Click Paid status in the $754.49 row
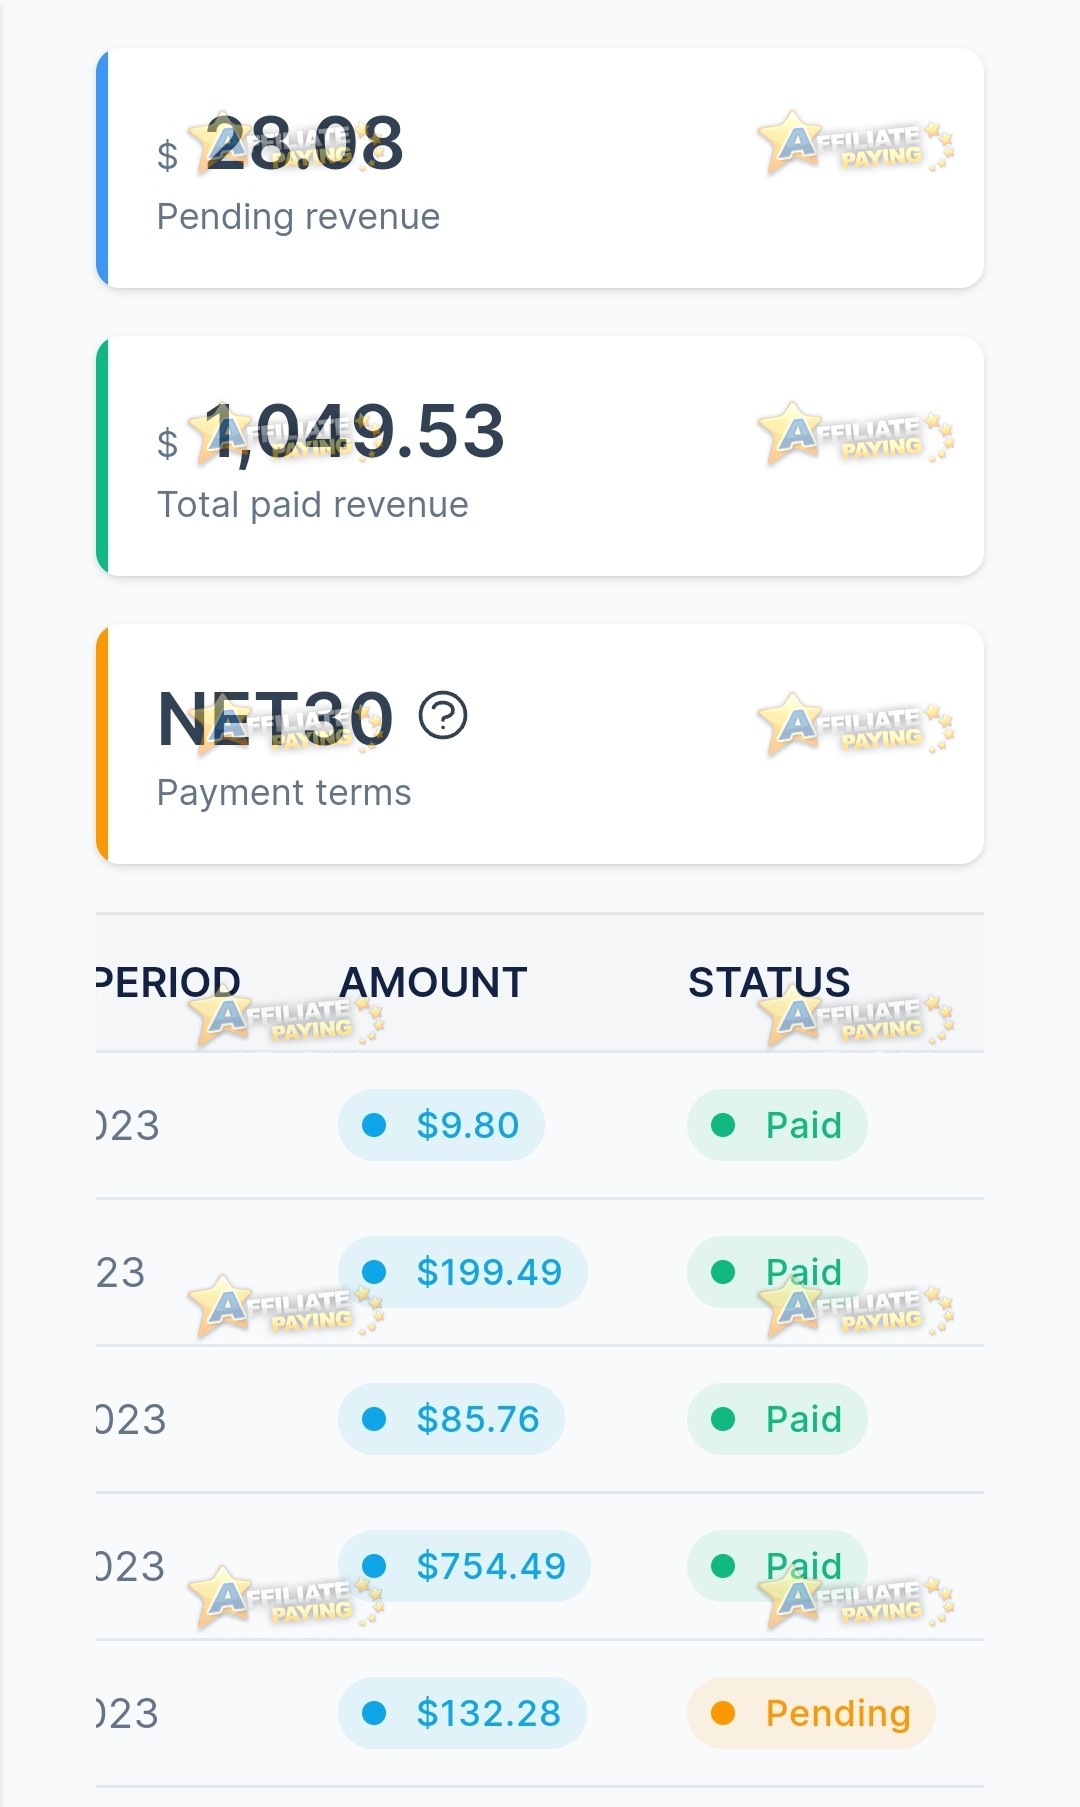 click(x=777, y=1566)
